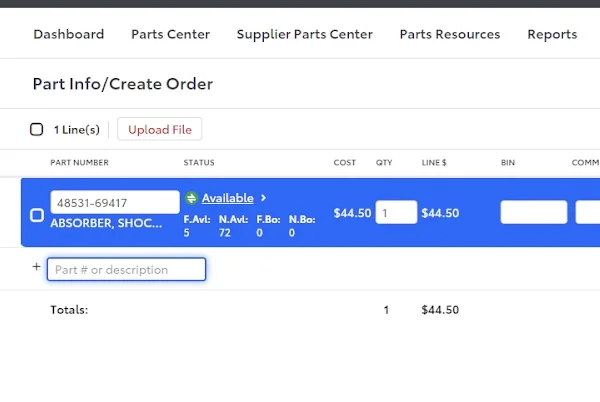Focus the part number field 48531-69417
The height and width of the screenshot is (402, 600).
114,203
